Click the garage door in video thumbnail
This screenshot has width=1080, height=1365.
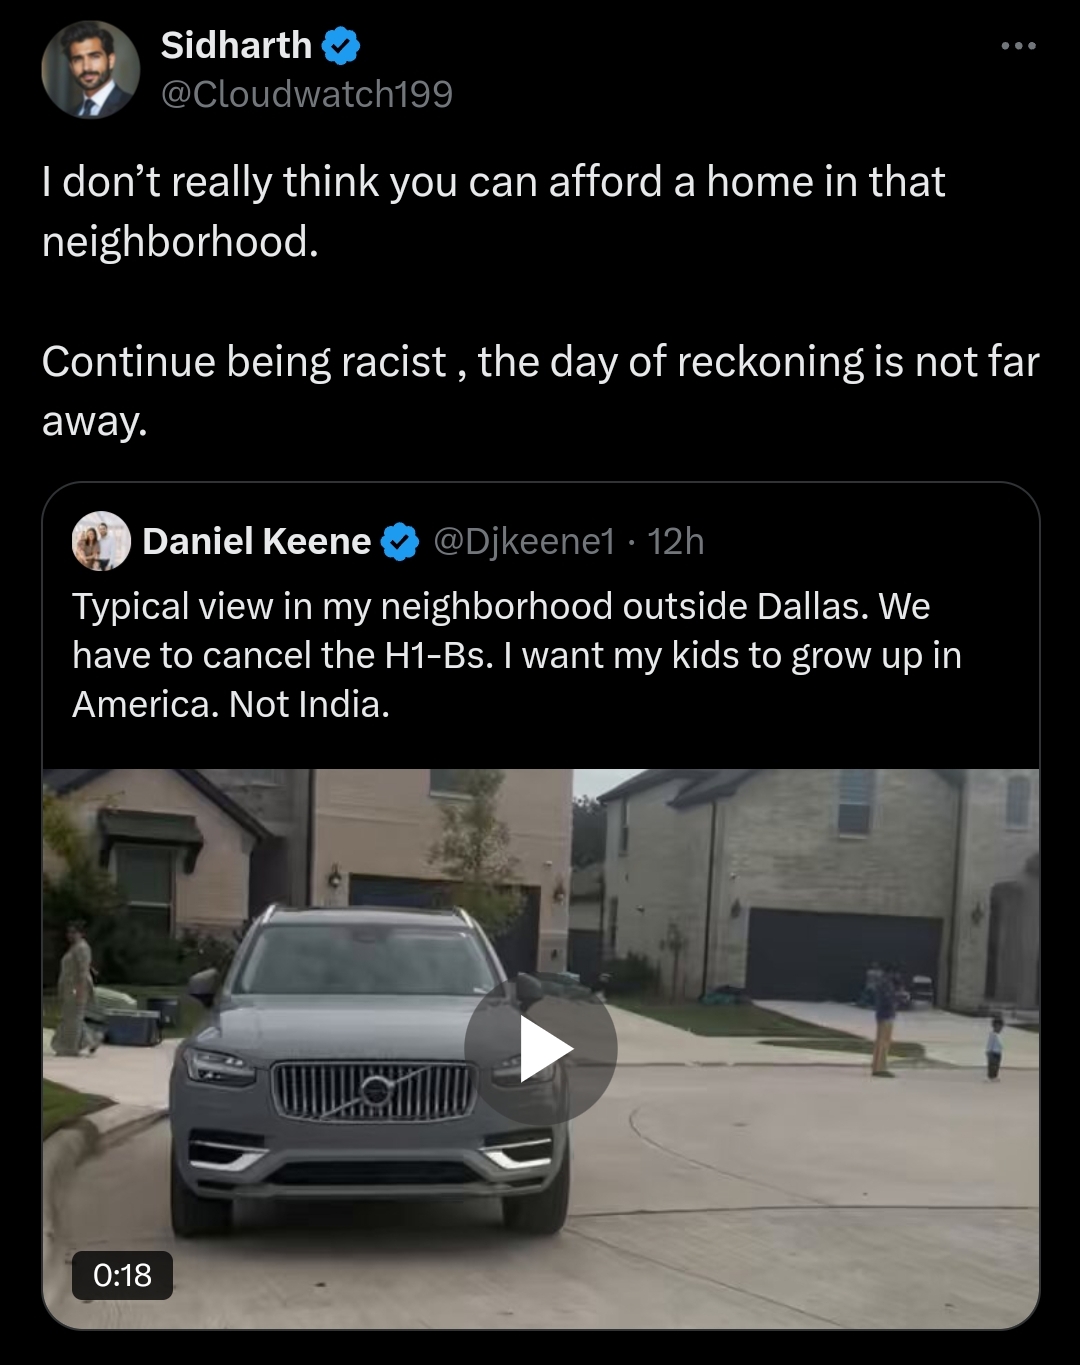pos(843,954)
